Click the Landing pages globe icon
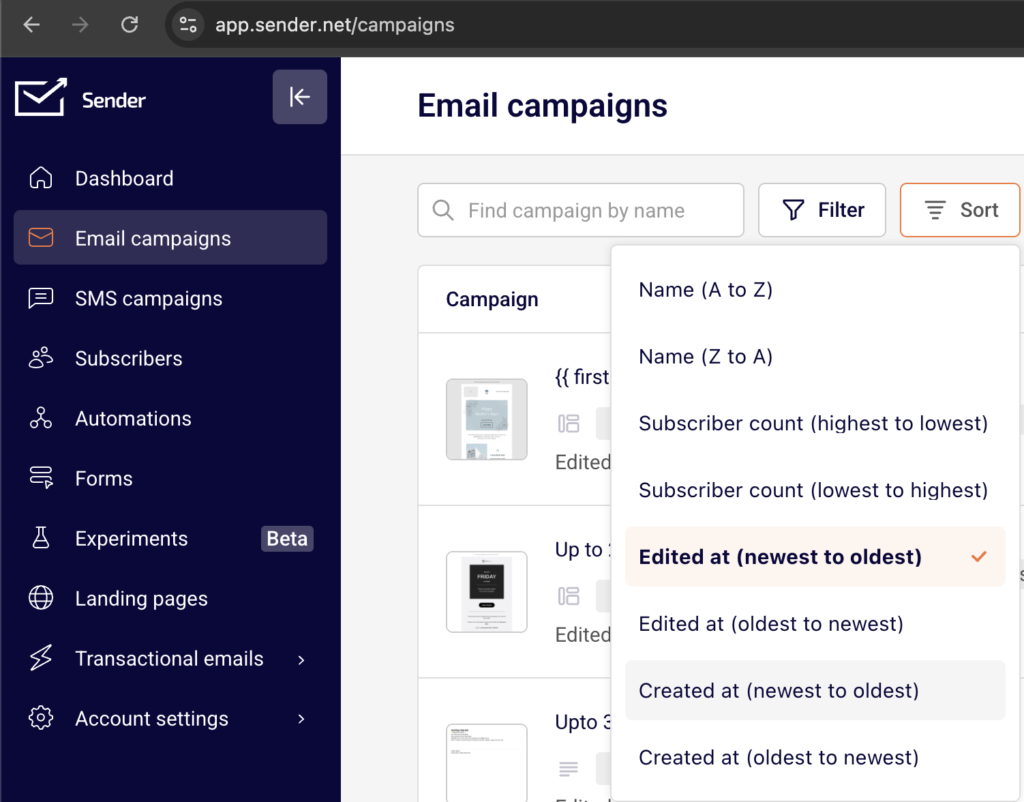Image resolution: width=1024 pixels, height=802 pixels. (40, 598)
